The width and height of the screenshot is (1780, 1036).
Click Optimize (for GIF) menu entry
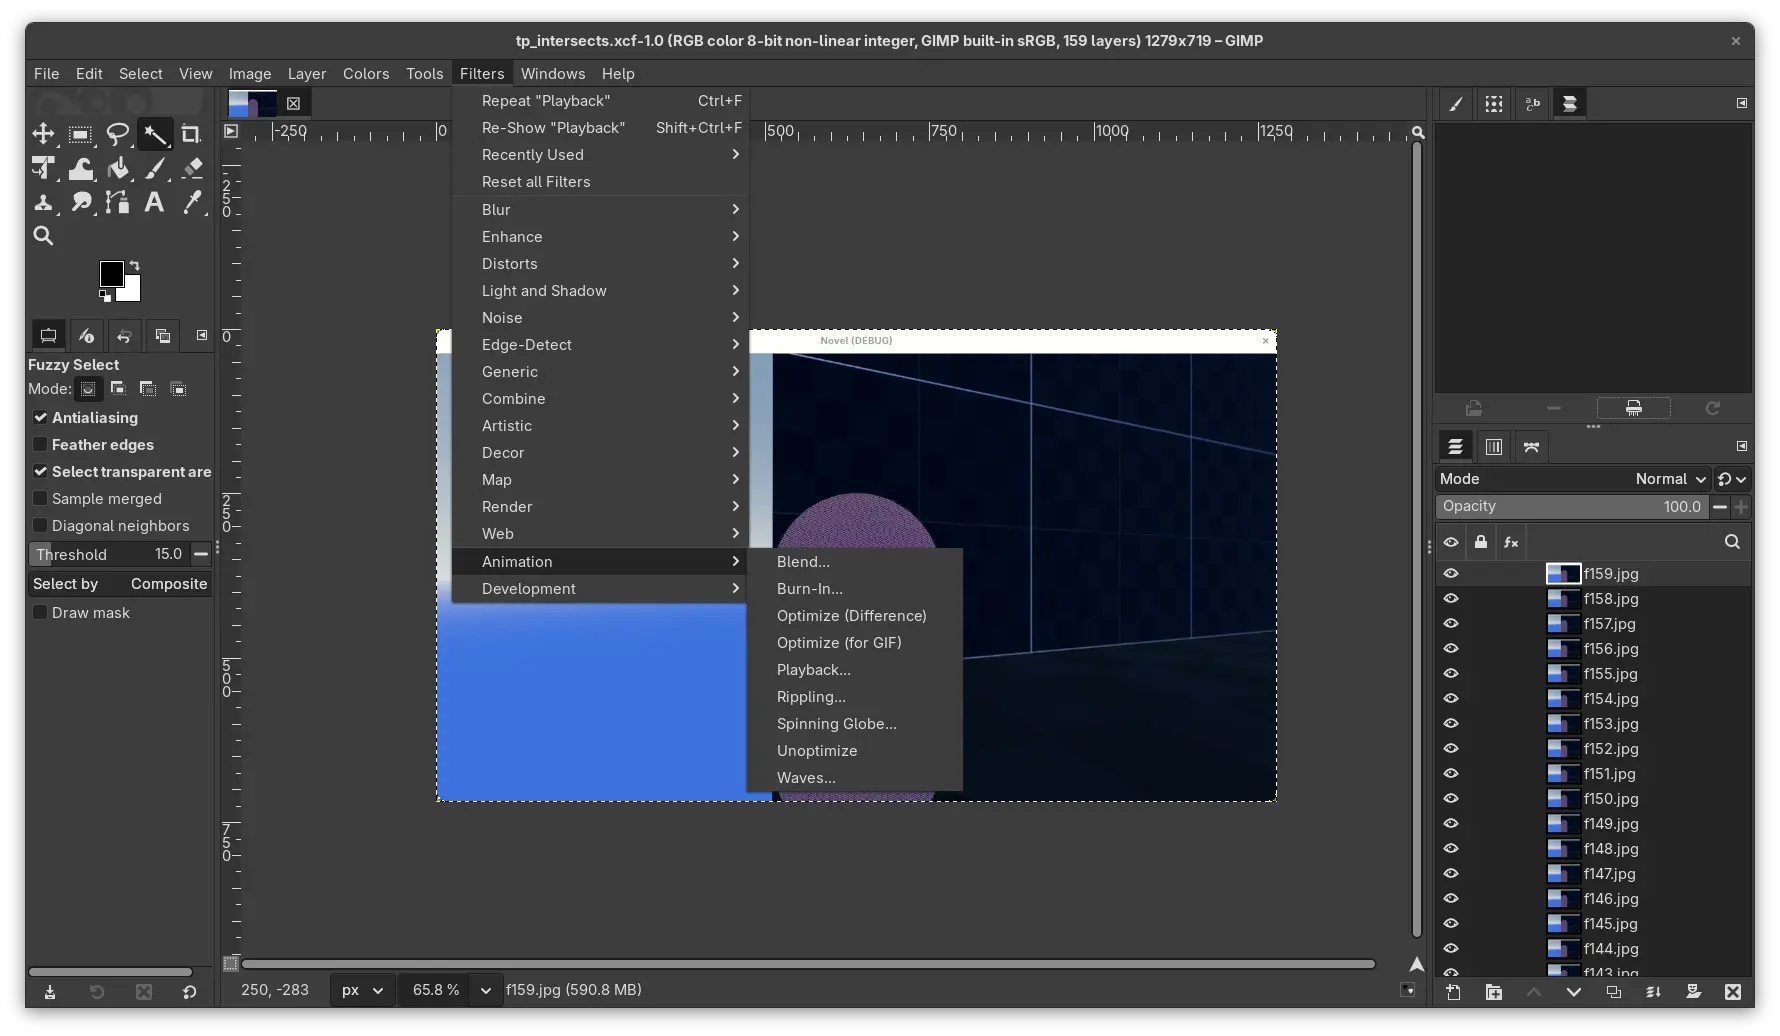click(838, 643)
